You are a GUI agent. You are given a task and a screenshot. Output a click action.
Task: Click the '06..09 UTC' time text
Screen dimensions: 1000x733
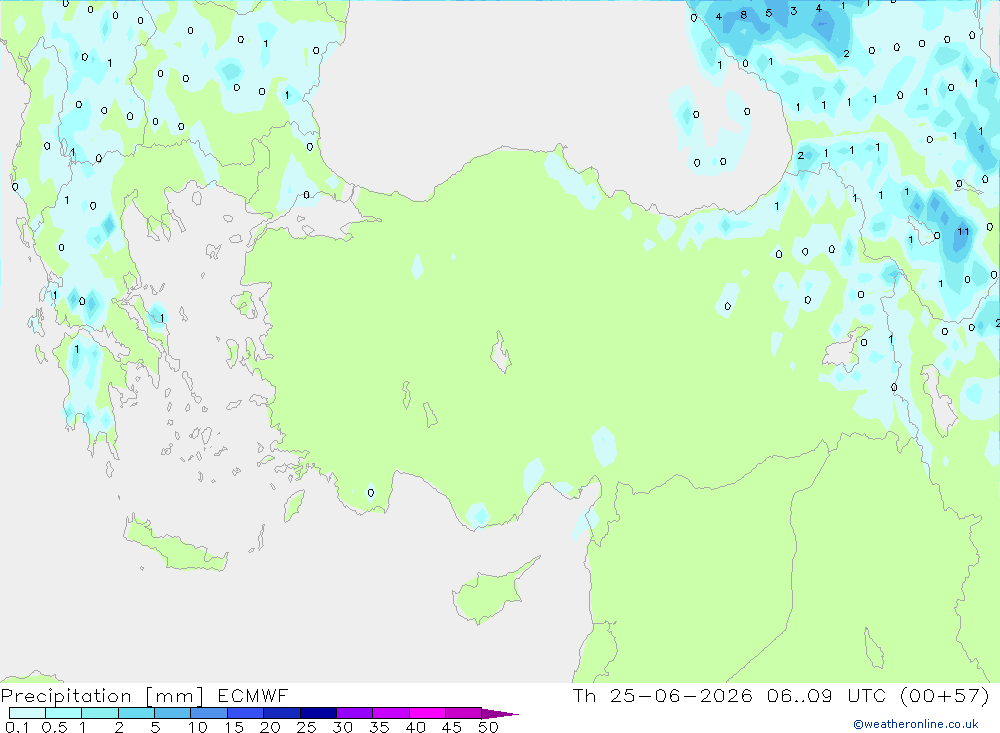click(x=828, y=695)
